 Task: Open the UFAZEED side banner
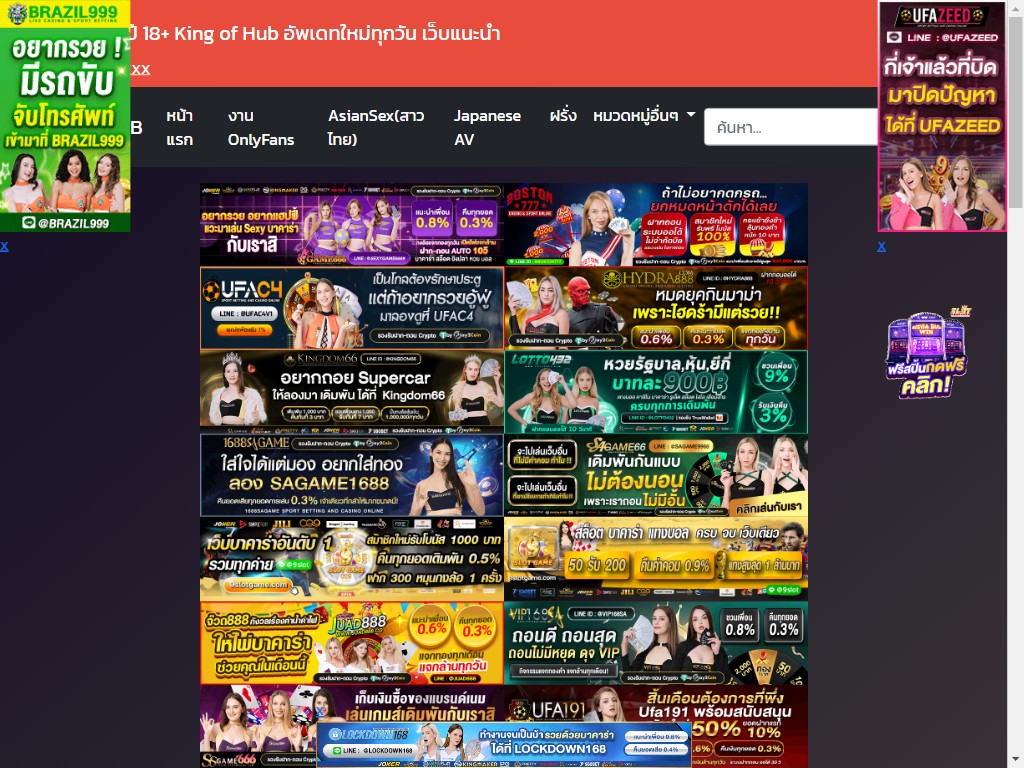pyautogui.click(x=942, y=116)
